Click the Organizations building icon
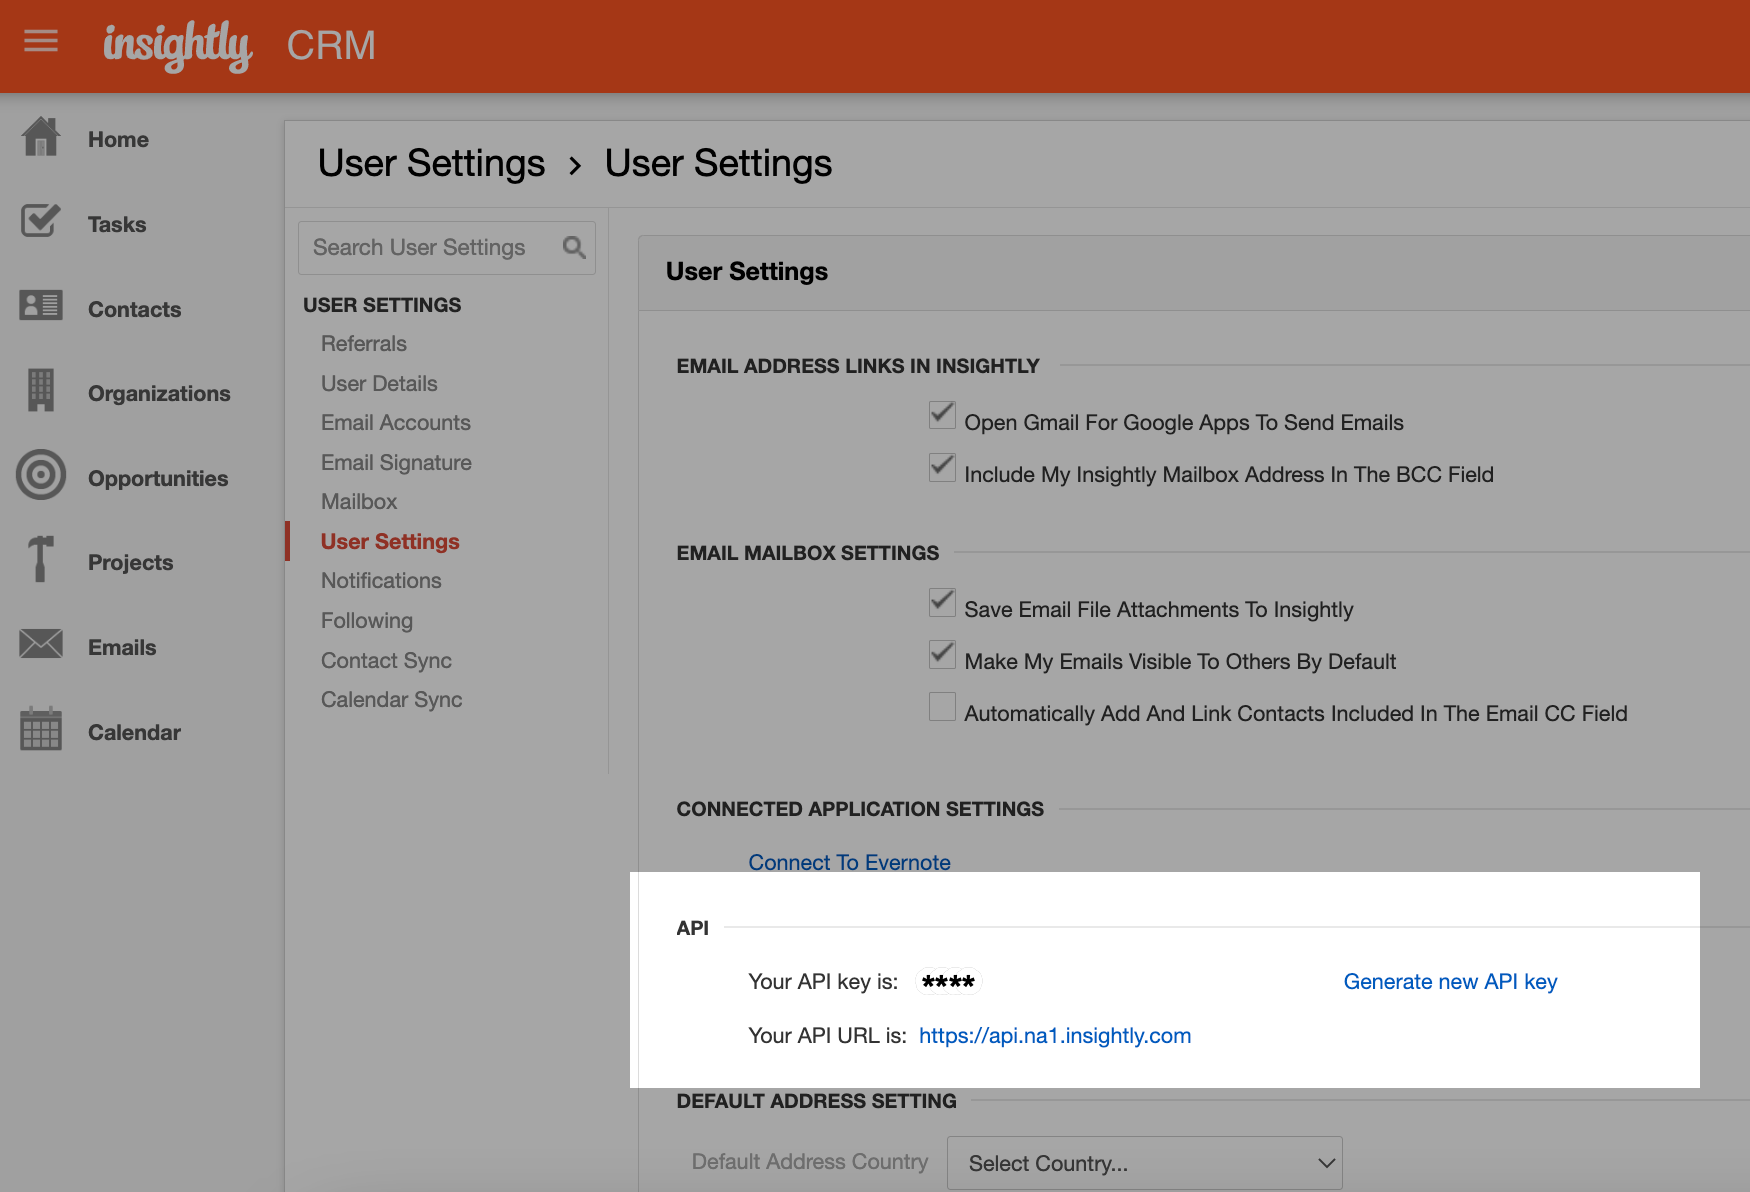 [x=41, y=390]
